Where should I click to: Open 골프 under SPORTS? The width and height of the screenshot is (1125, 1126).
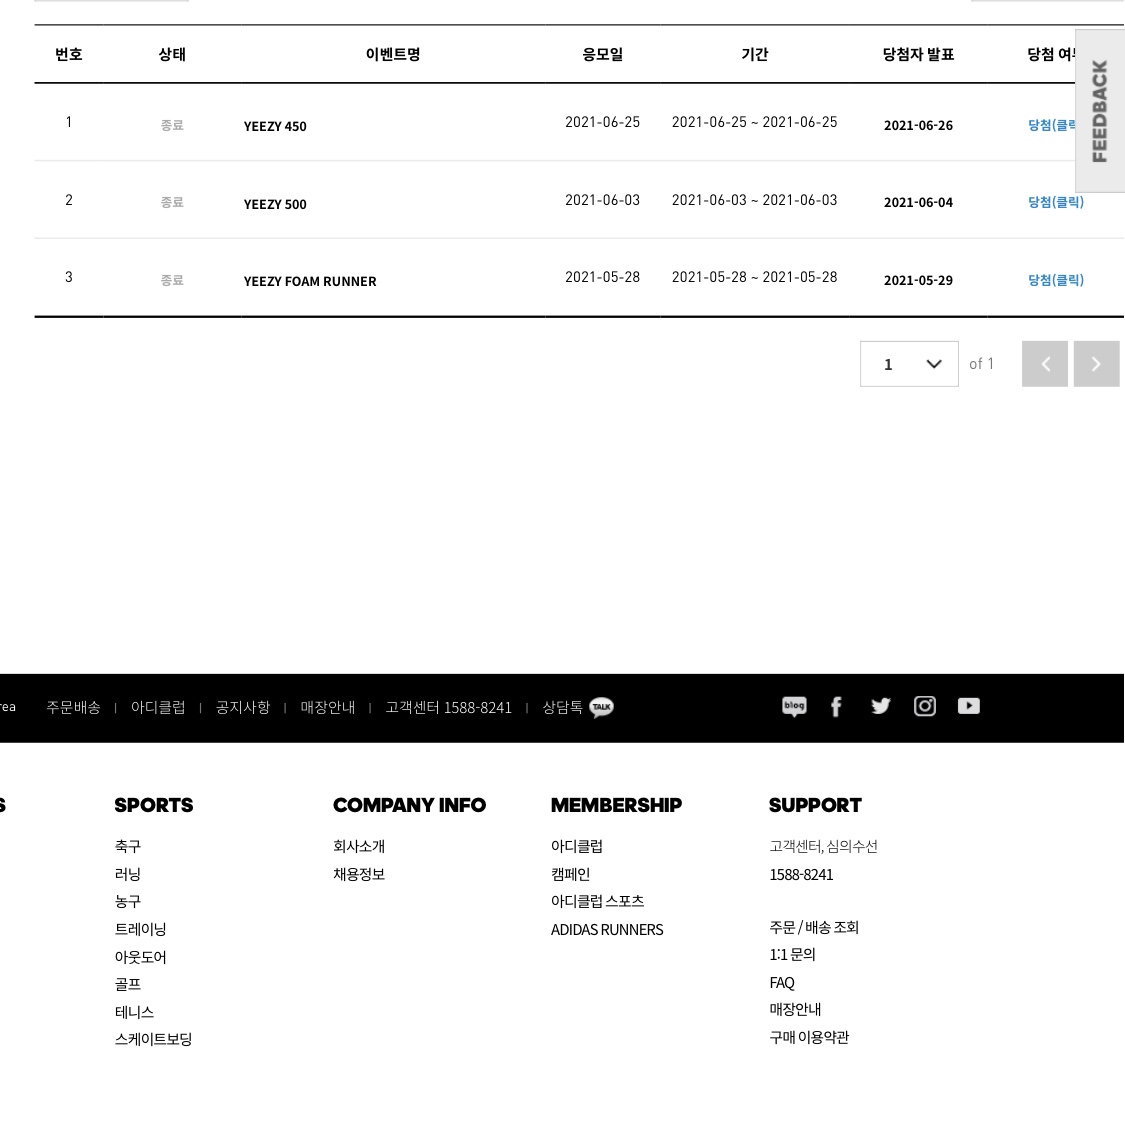128,985
